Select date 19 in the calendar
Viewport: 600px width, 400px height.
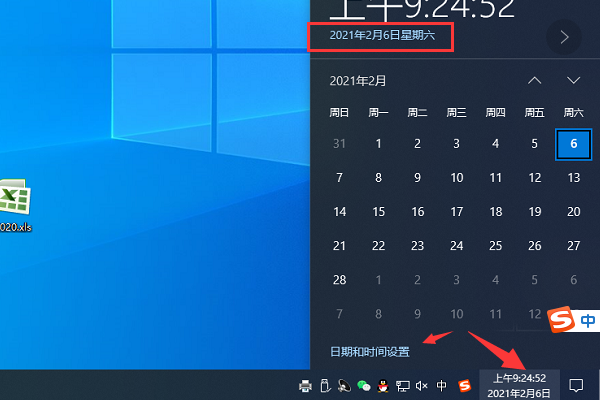535,212
